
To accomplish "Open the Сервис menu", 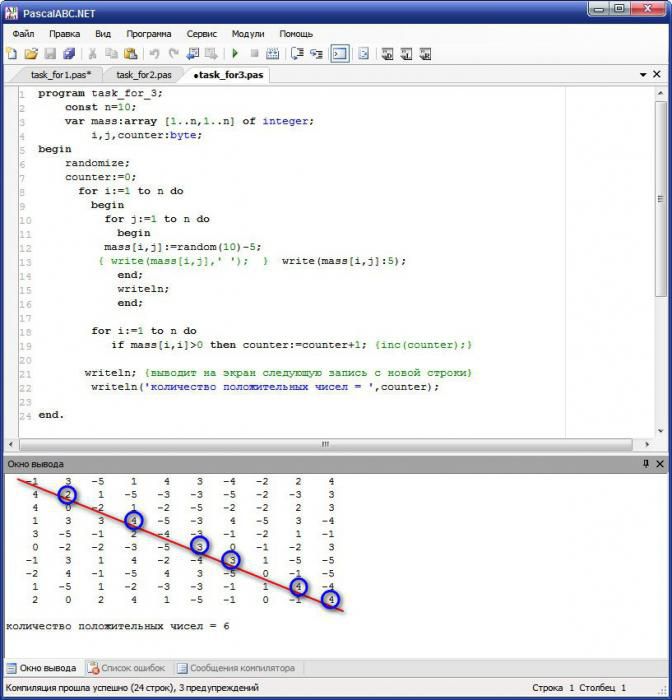I will pyautogui.click(x=202, y=34).
